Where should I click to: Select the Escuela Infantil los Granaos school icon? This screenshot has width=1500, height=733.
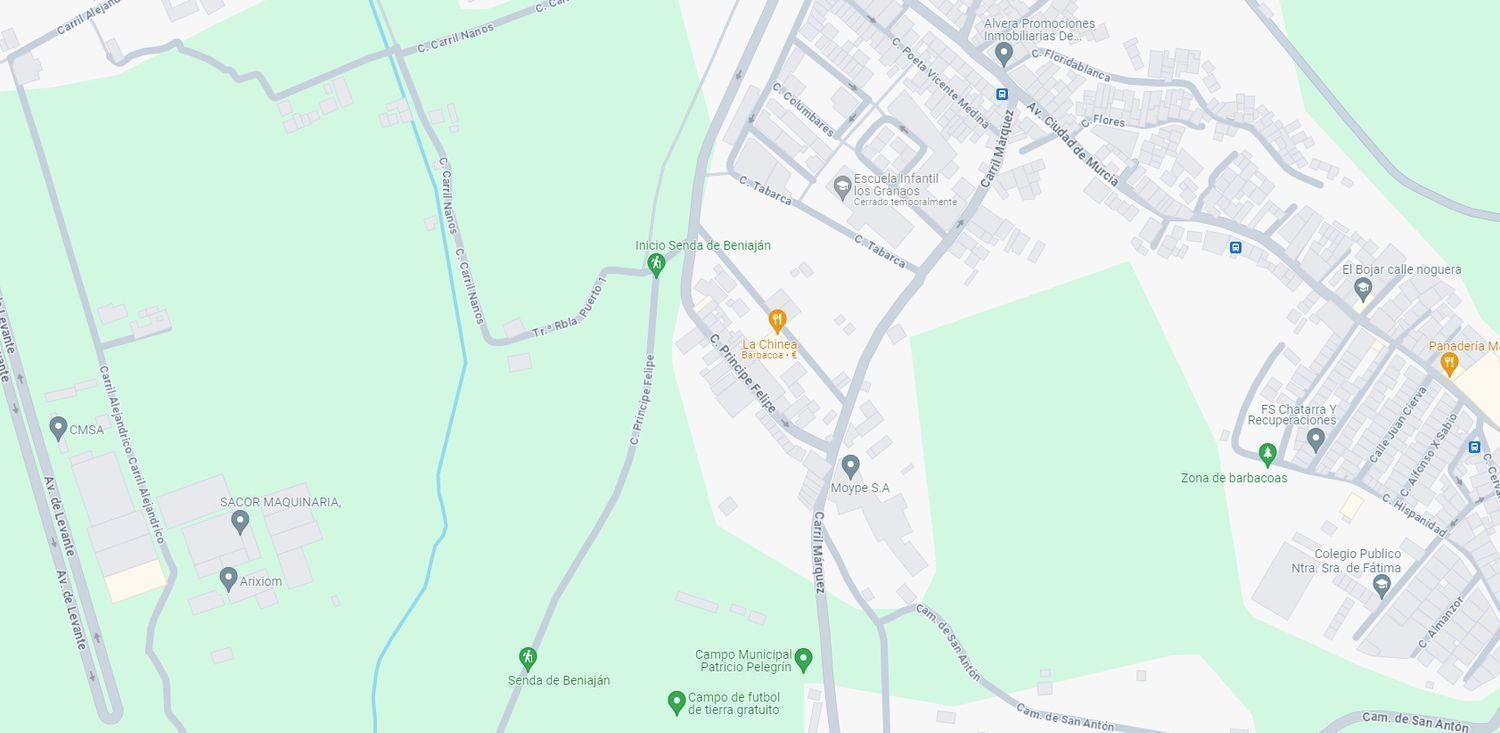[842, 186]
